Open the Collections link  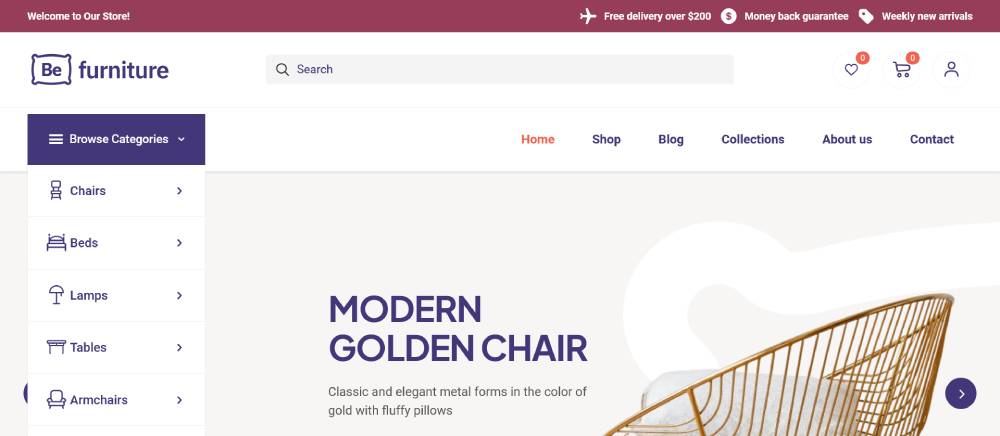[x=753, y=140]
